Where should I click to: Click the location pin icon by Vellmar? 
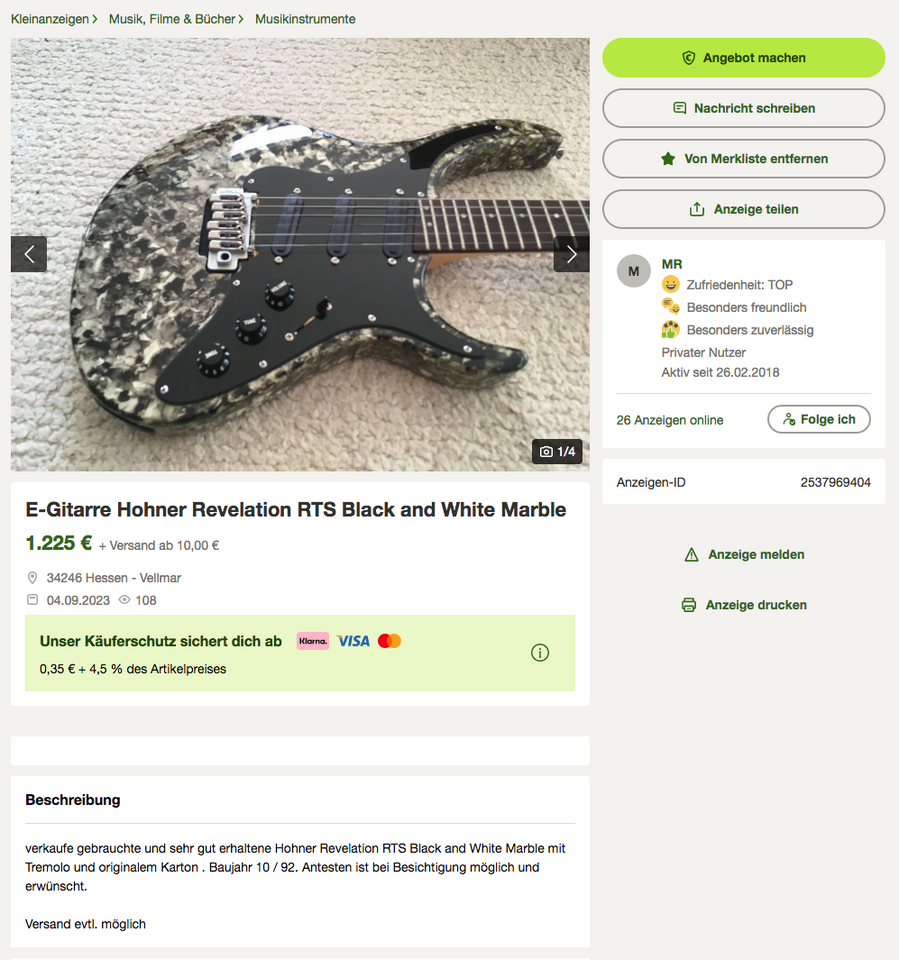point(32,578)
